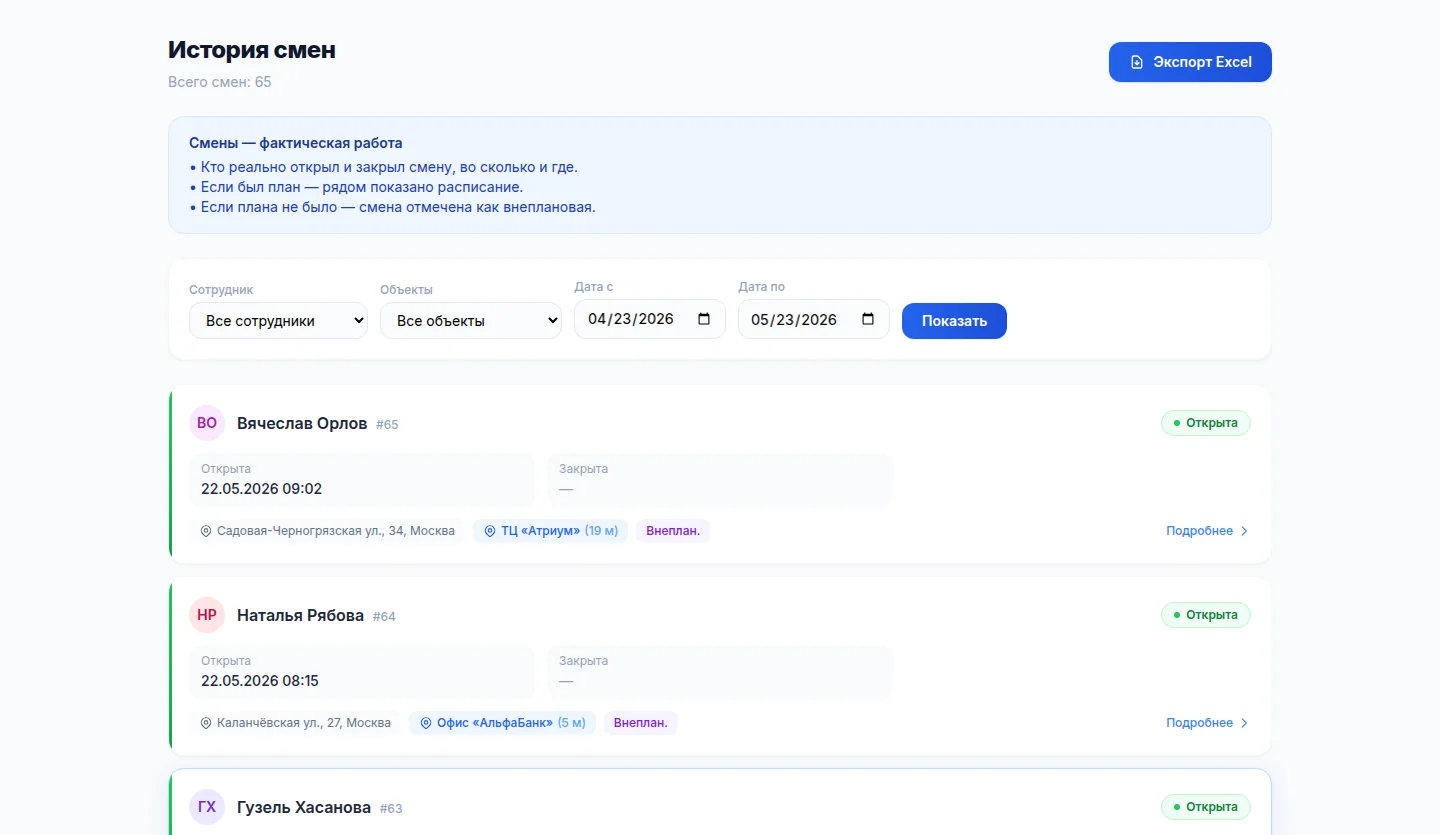The height and width of the screenshot is (835, 1440).
Task: Click the НР avatar of Наталья Рябова
Action: (x=207, y=615)
